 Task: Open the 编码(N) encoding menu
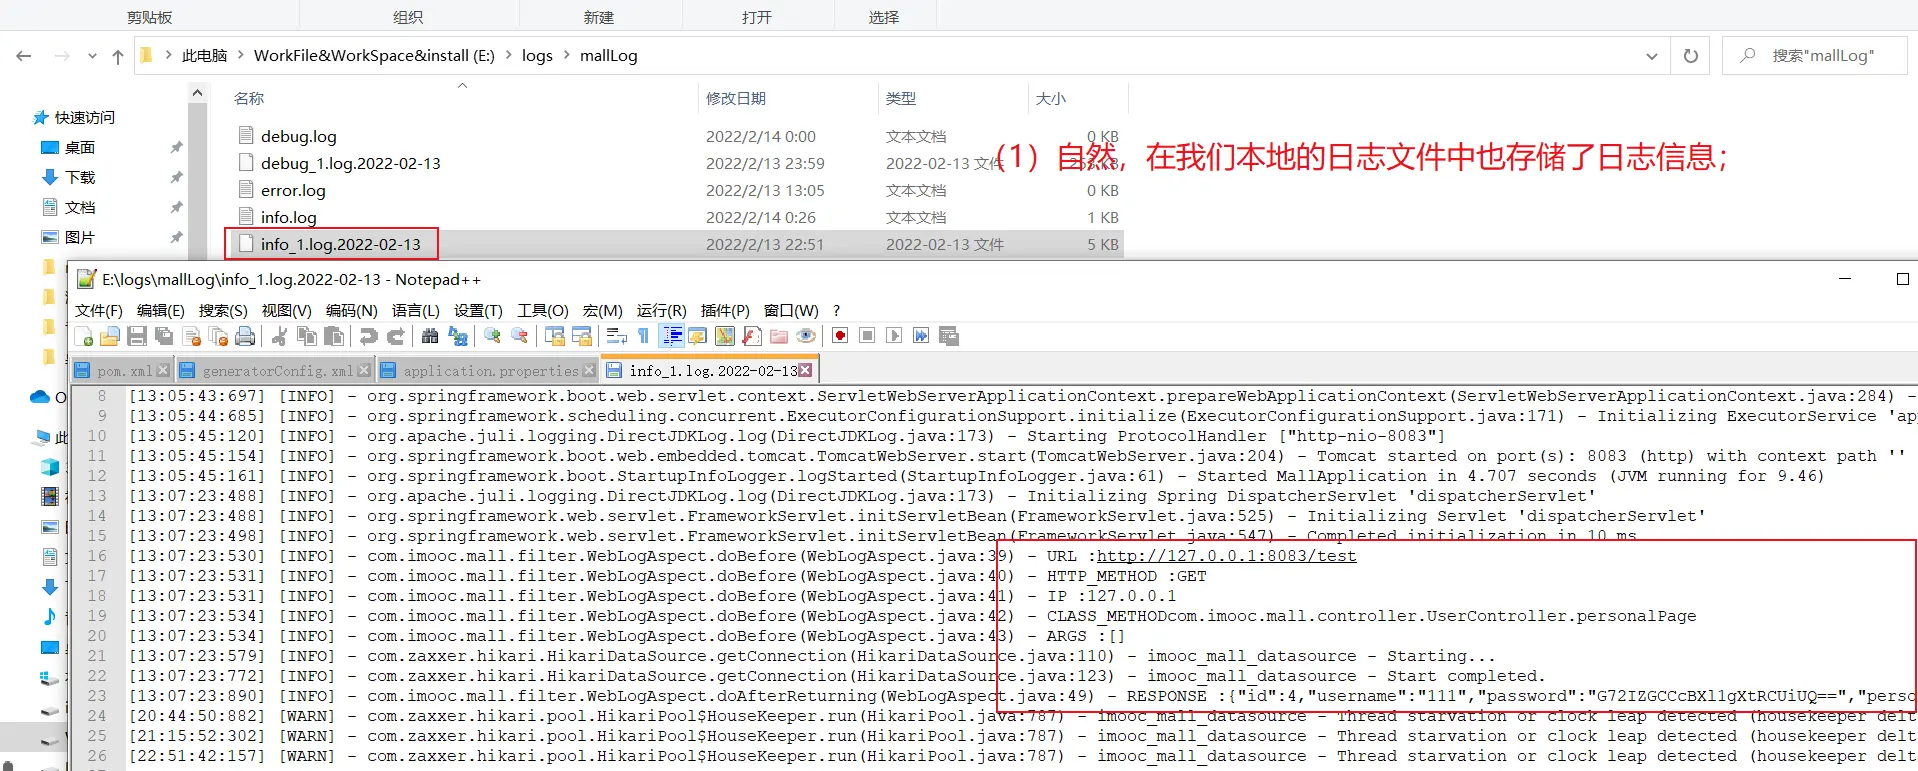(352, 311)
